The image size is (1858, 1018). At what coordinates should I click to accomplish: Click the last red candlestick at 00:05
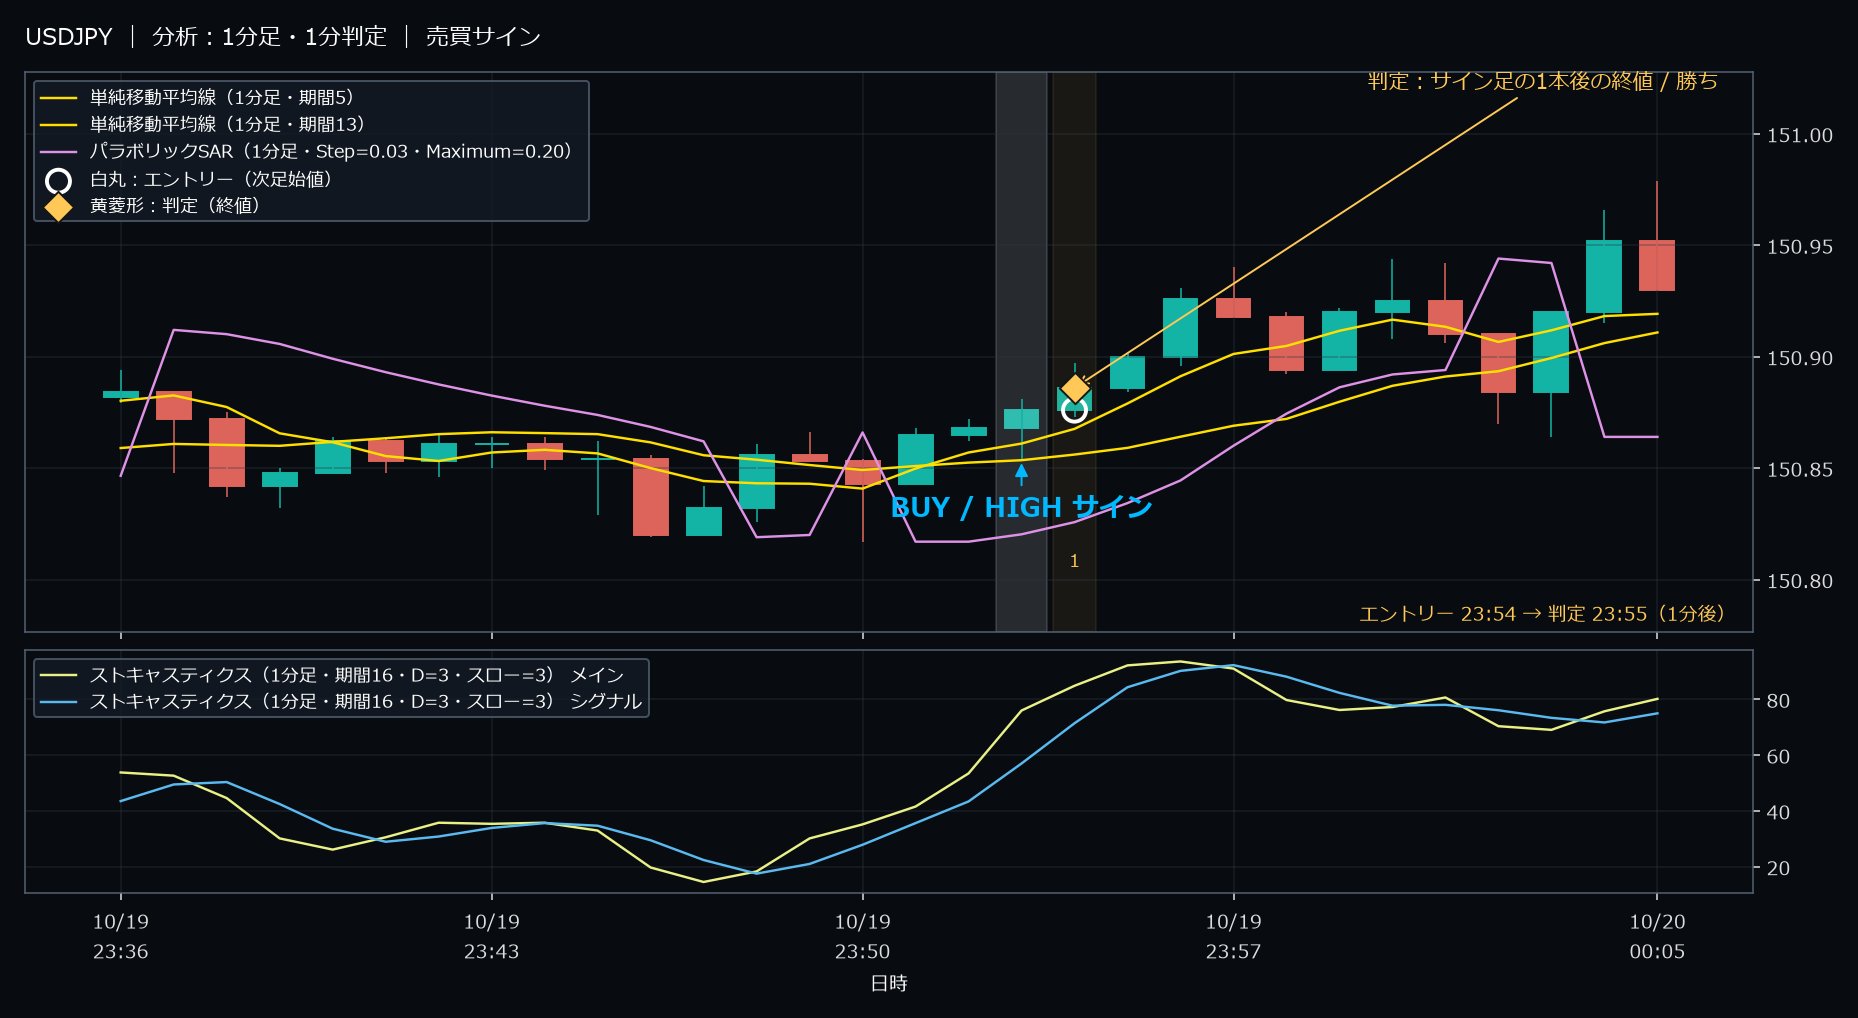[1657, 265]
